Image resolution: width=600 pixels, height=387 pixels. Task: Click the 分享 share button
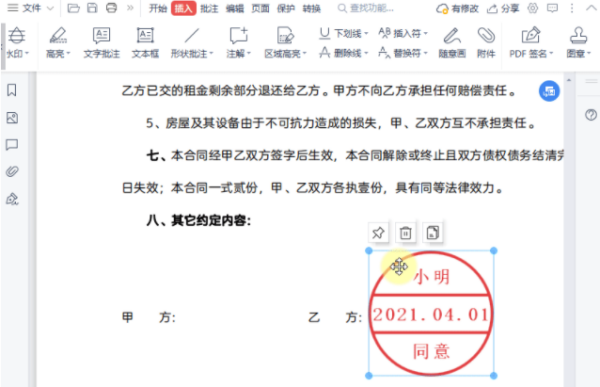503,8
